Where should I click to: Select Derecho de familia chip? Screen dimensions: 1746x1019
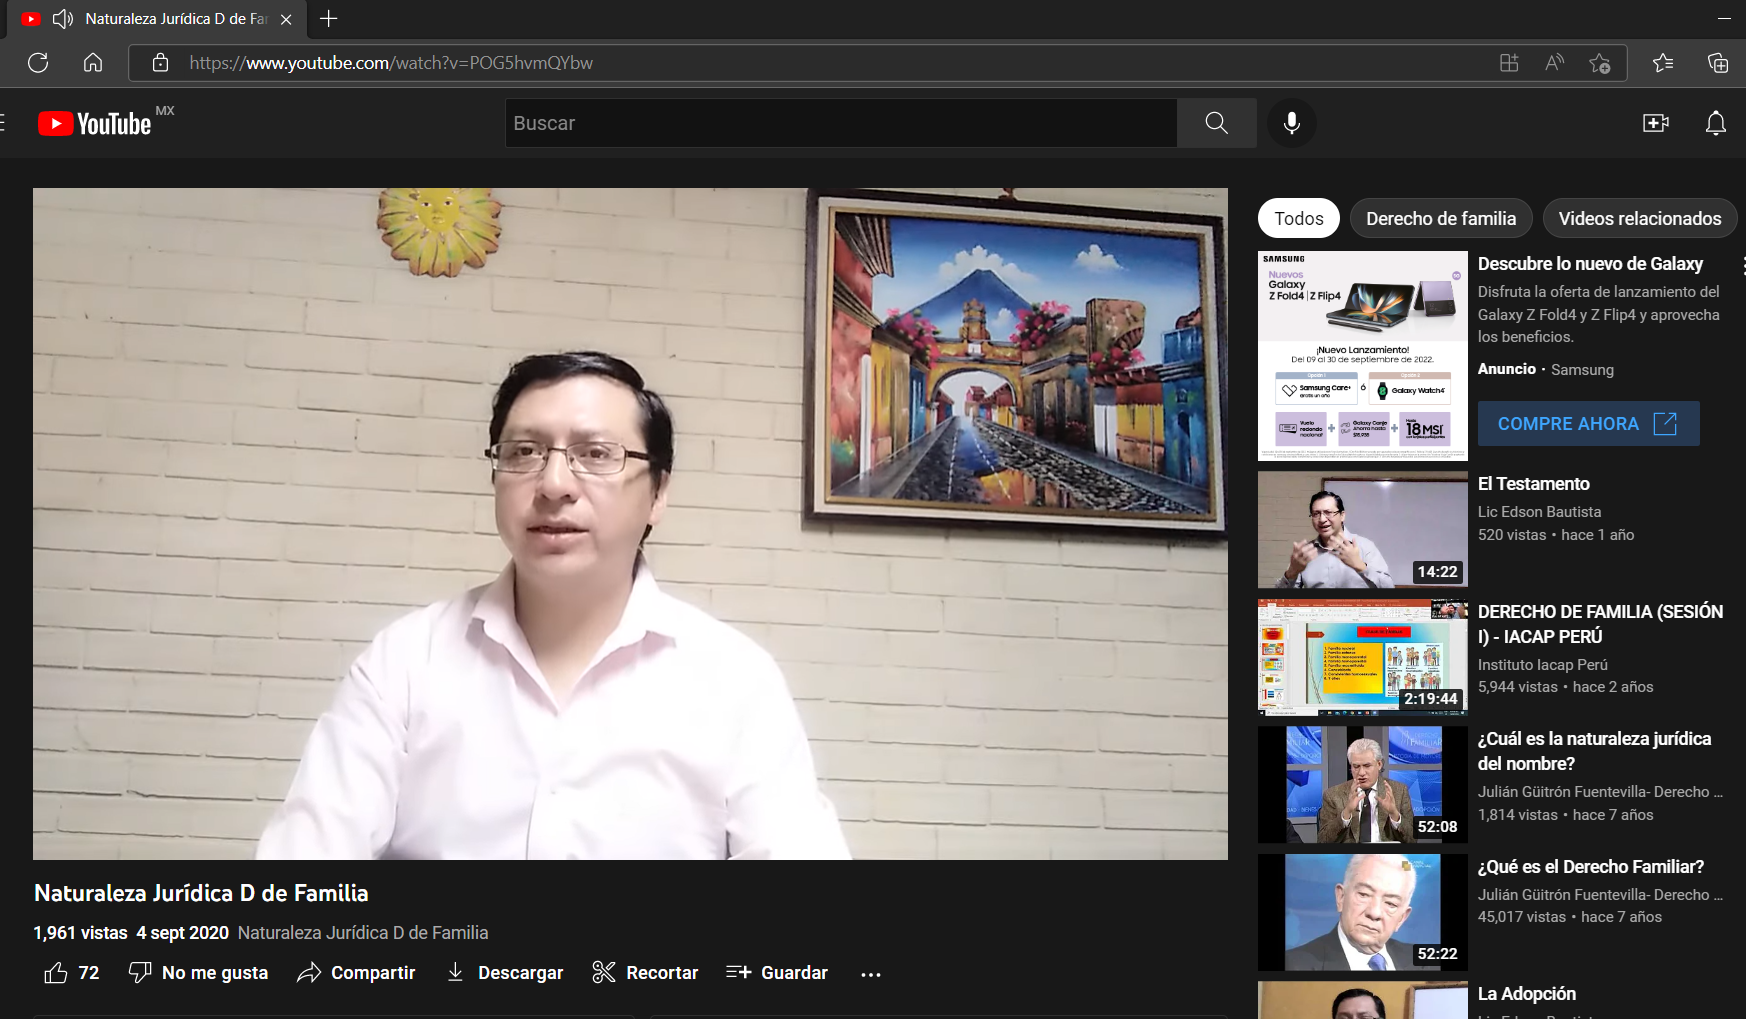pyautogui.click(x=1441, y=218)
